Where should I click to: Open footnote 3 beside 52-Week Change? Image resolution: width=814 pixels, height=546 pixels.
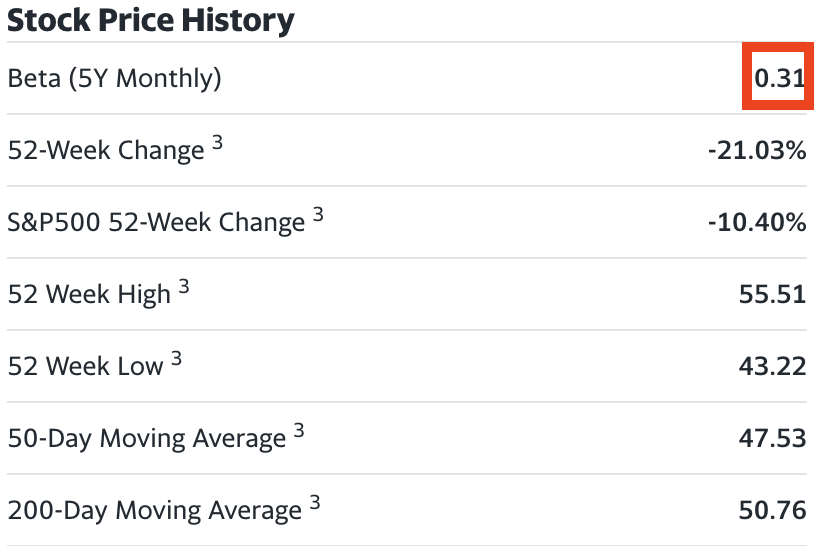tap(217, 143)
